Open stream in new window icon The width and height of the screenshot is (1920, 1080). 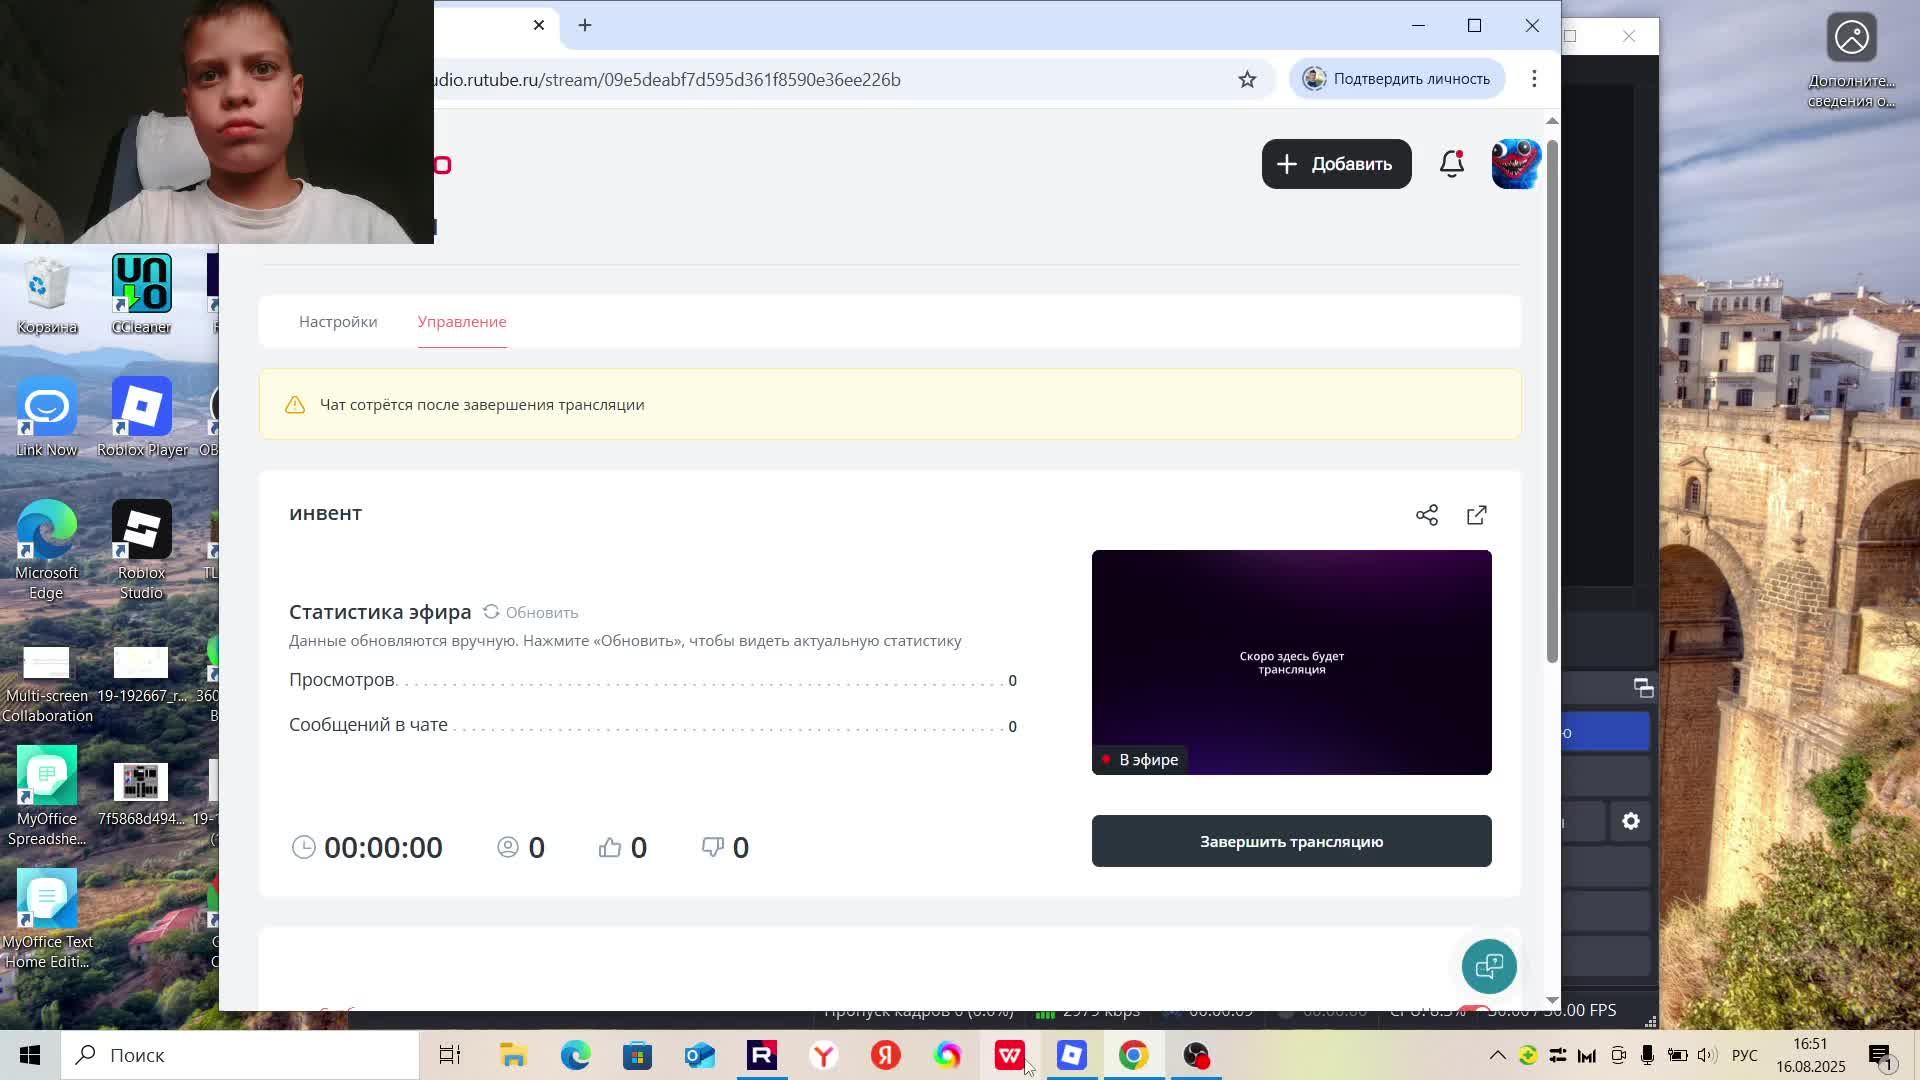1476,515
